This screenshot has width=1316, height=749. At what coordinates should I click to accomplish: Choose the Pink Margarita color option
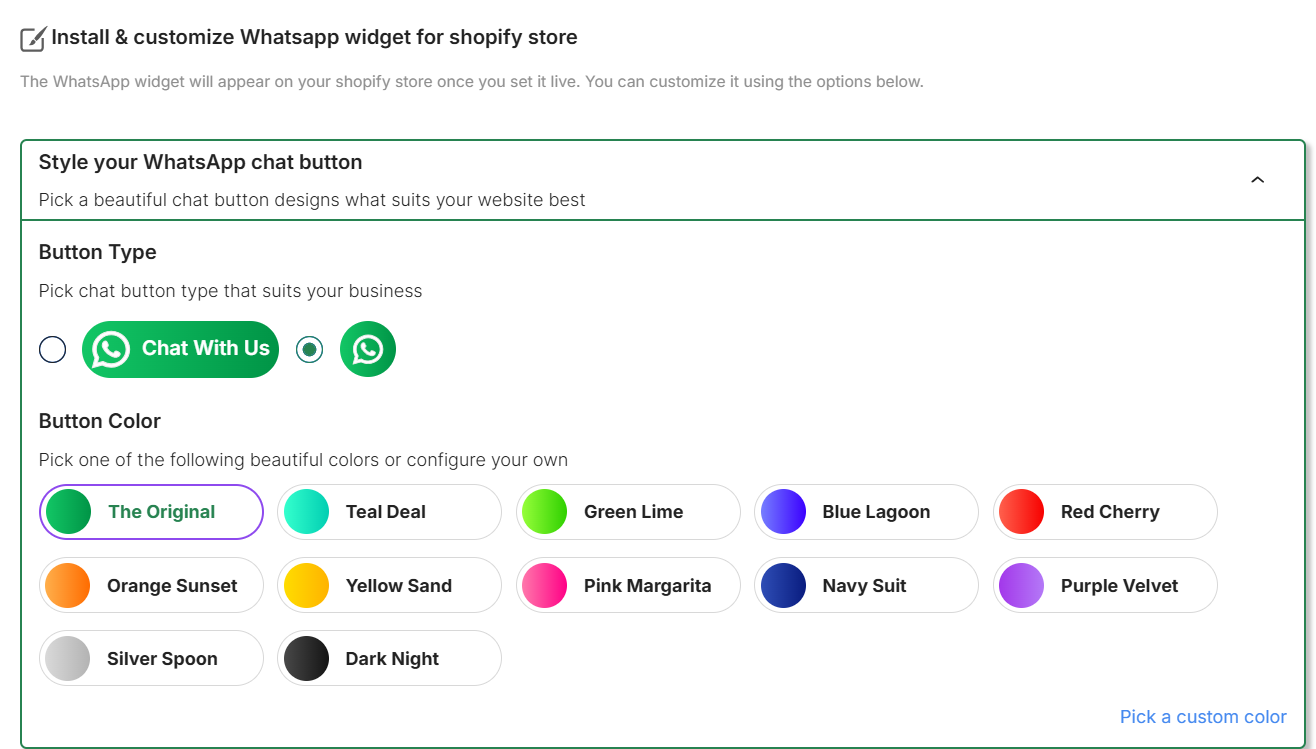pos(628,585)
